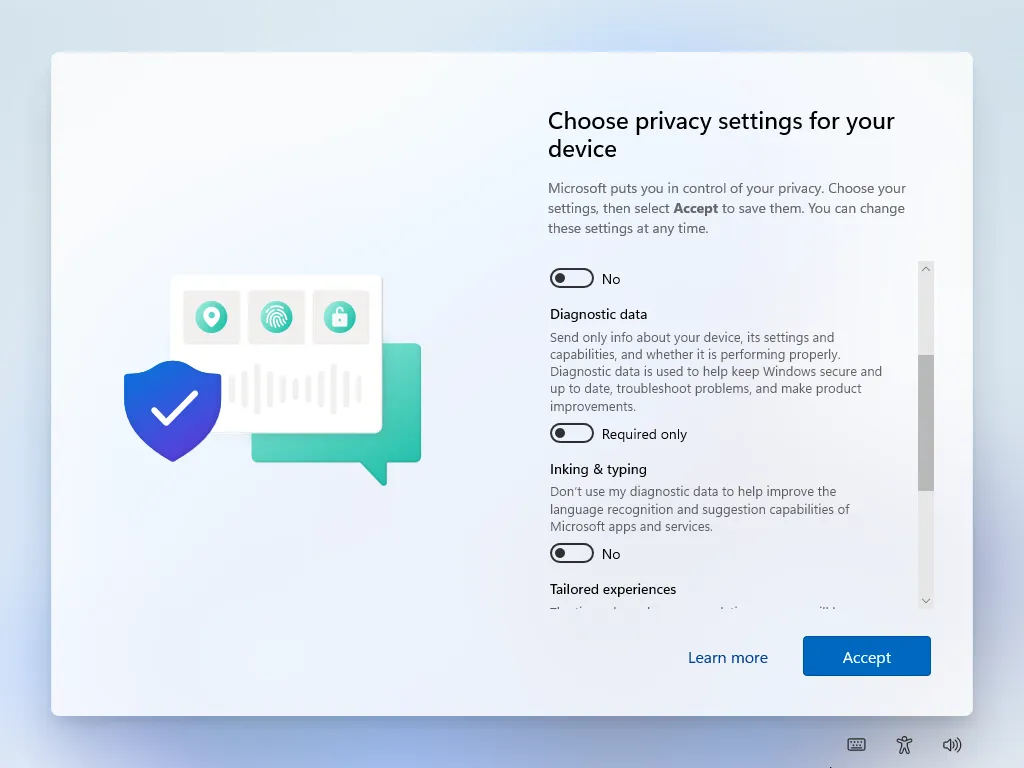Open the Learn more link
The image size is (1024, 768).
728,657
